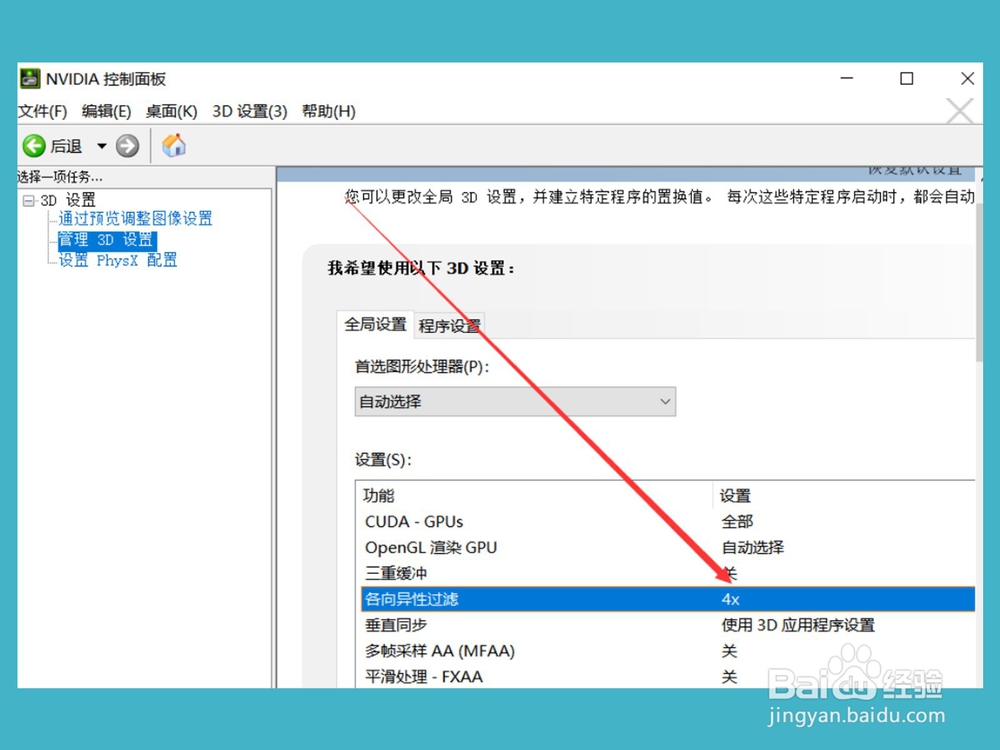Viewport: 1000px width, 750px height.
Task: Open the 3D 设置(3) menu
Action: tap(250, 112)
